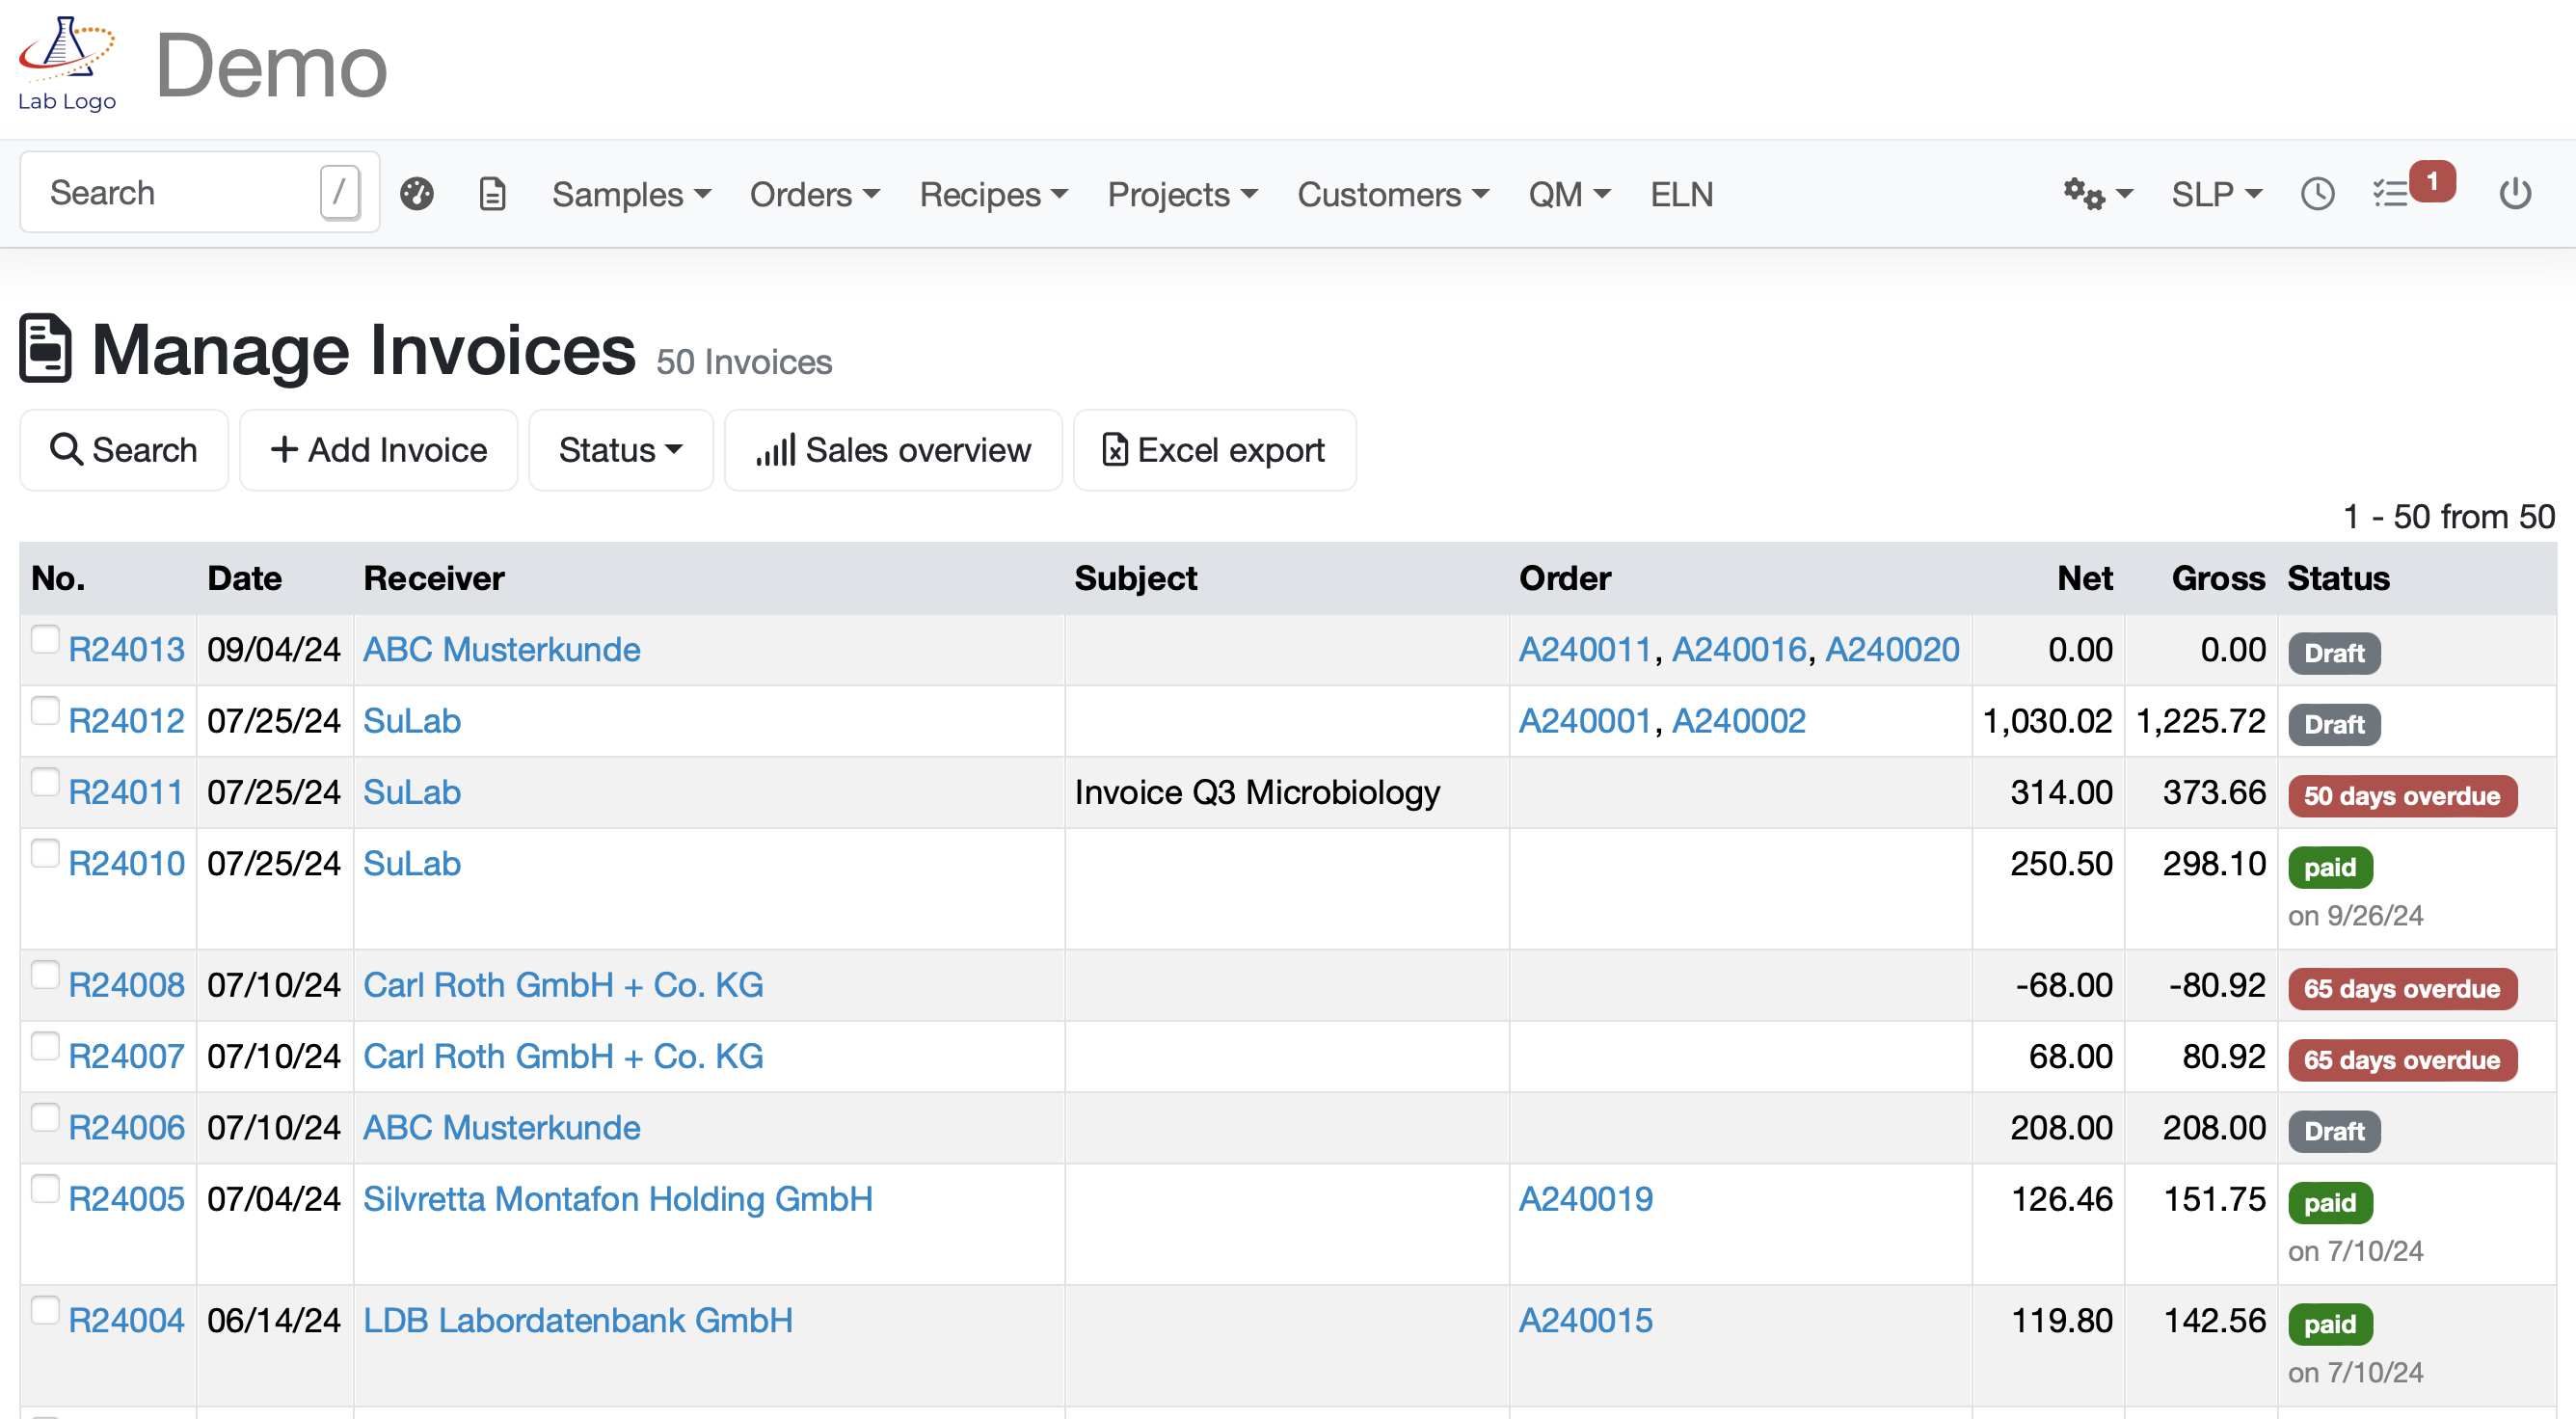Click the power logout icon

pos(2514,193)
